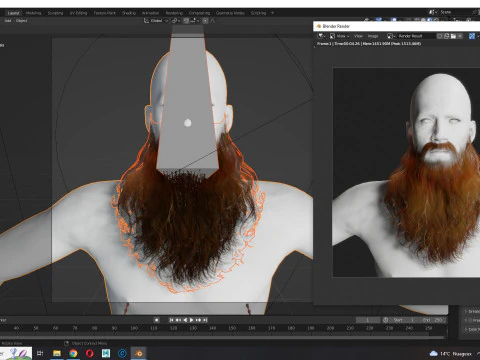Switch to the Compositing workspace tab
The width and height of the screenshot is (480, 360).
pos(199,13)
